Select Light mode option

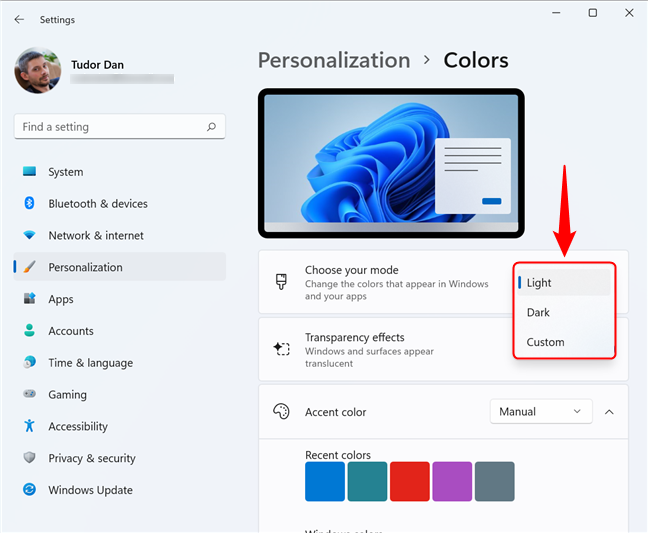pos(564,283)
